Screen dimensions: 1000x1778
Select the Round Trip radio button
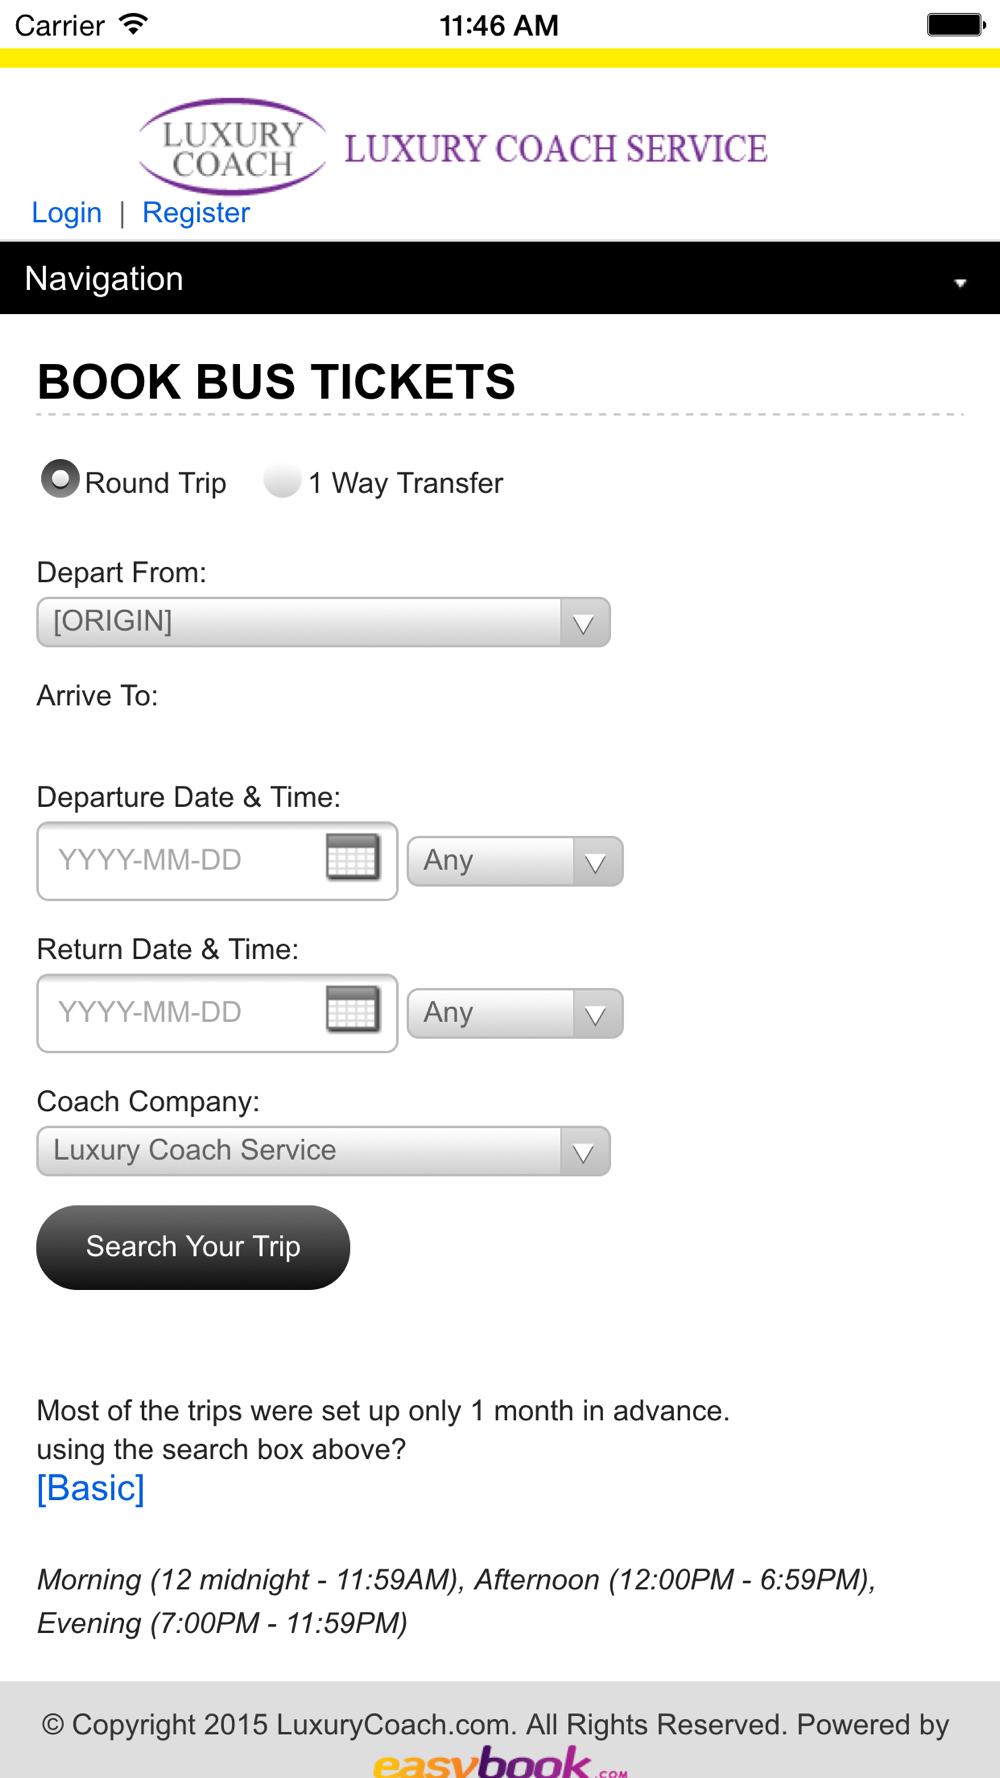tap(60, 479)
